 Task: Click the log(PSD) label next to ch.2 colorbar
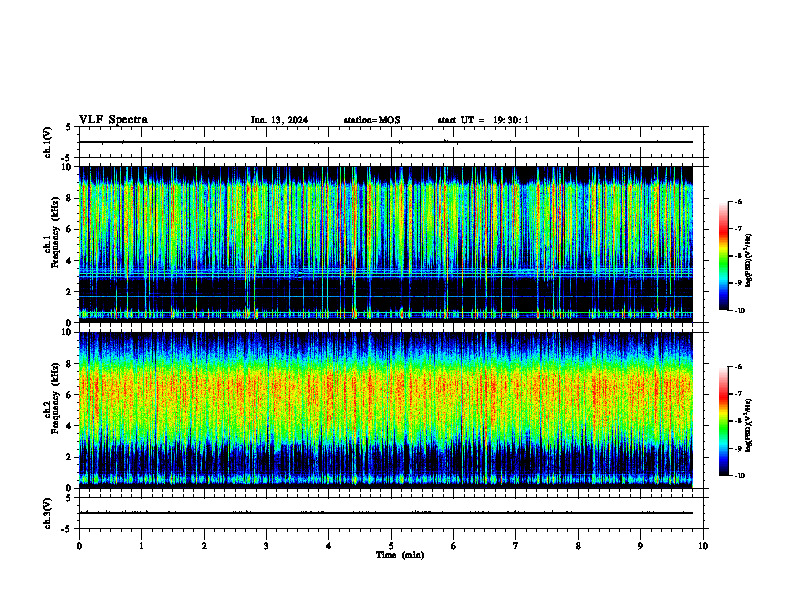click(x=749, y=426)
